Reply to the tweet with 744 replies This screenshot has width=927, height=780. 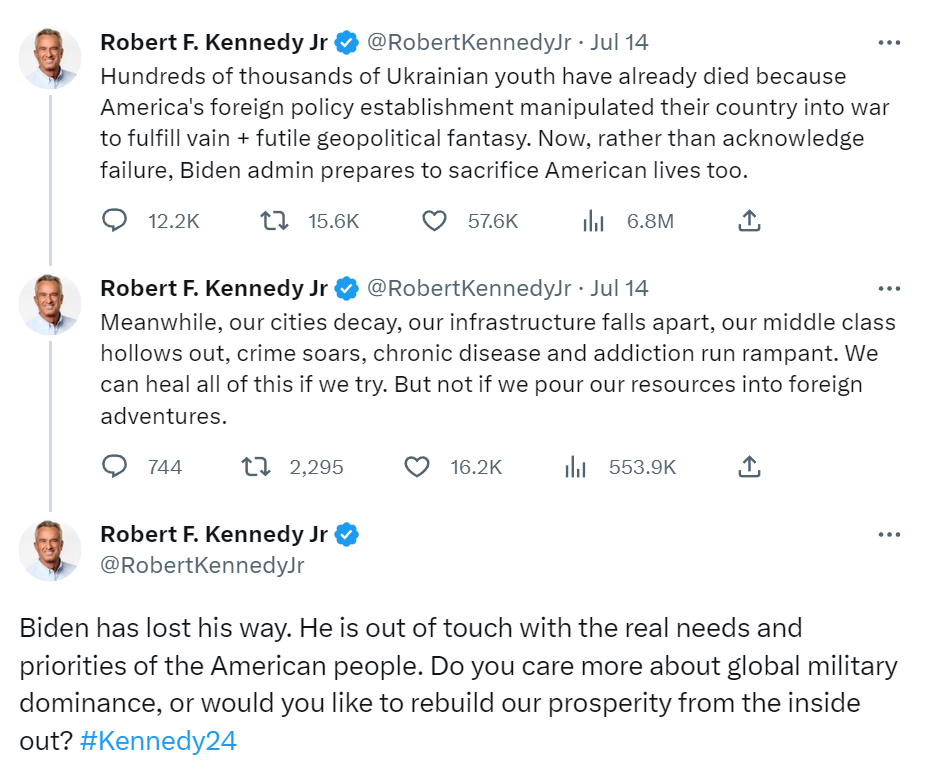coord(115,466)
